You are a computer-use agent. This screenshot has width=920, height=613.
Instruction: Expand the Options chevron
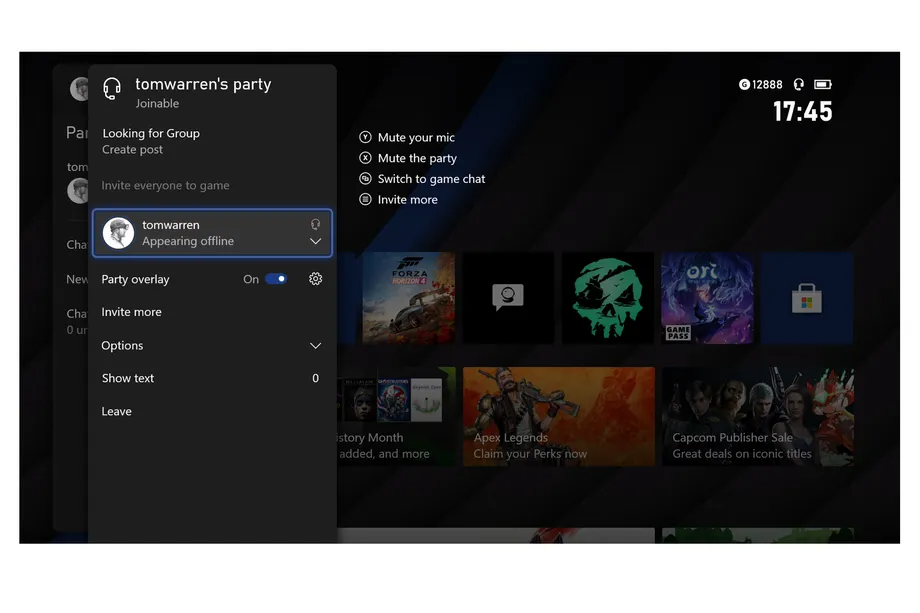pyautogui.click(x=316, y=346)
